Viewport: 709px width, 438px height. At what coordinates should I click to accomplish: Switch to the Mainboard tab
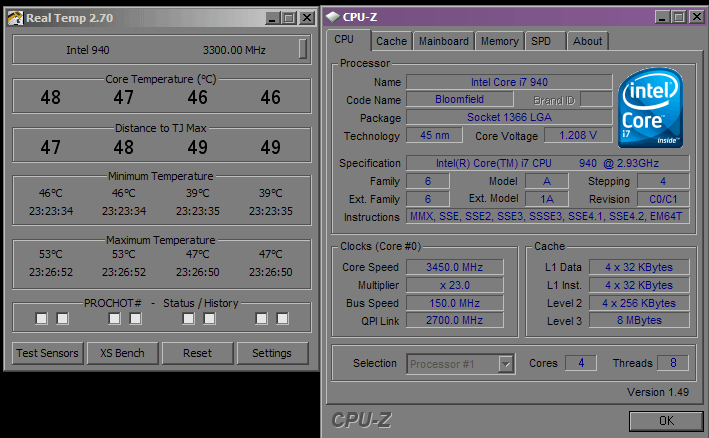444,41
